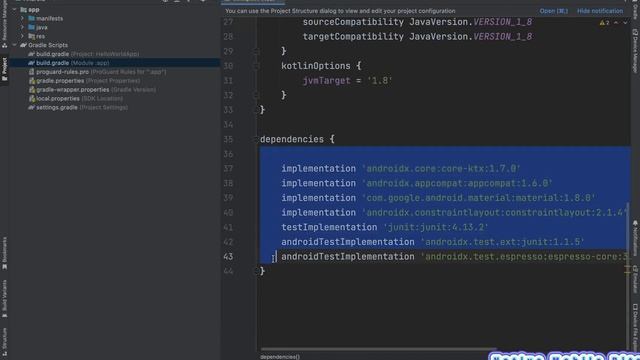Open the Project tool window tab
Screen dimensions: 640x360
[x=4, y=69]
